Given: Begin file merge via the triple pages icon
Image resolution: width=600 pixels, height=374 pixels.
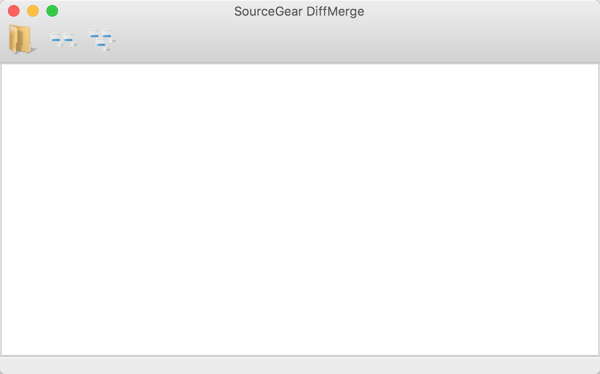Looking at the screenshot, I should [x=102, y=40].
